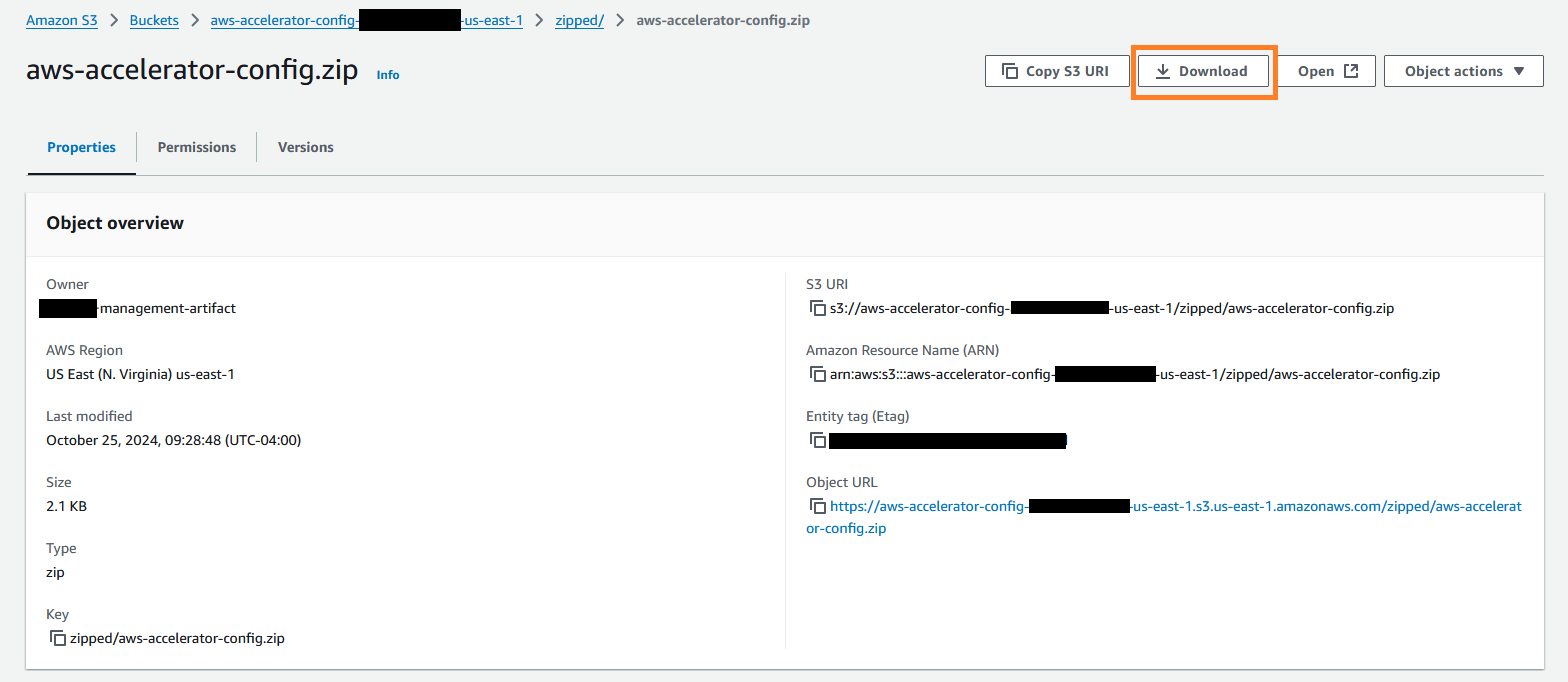Click the aws-accelerator-config.zip page title
The image size is (1568, 682).
tap(192, 71)
